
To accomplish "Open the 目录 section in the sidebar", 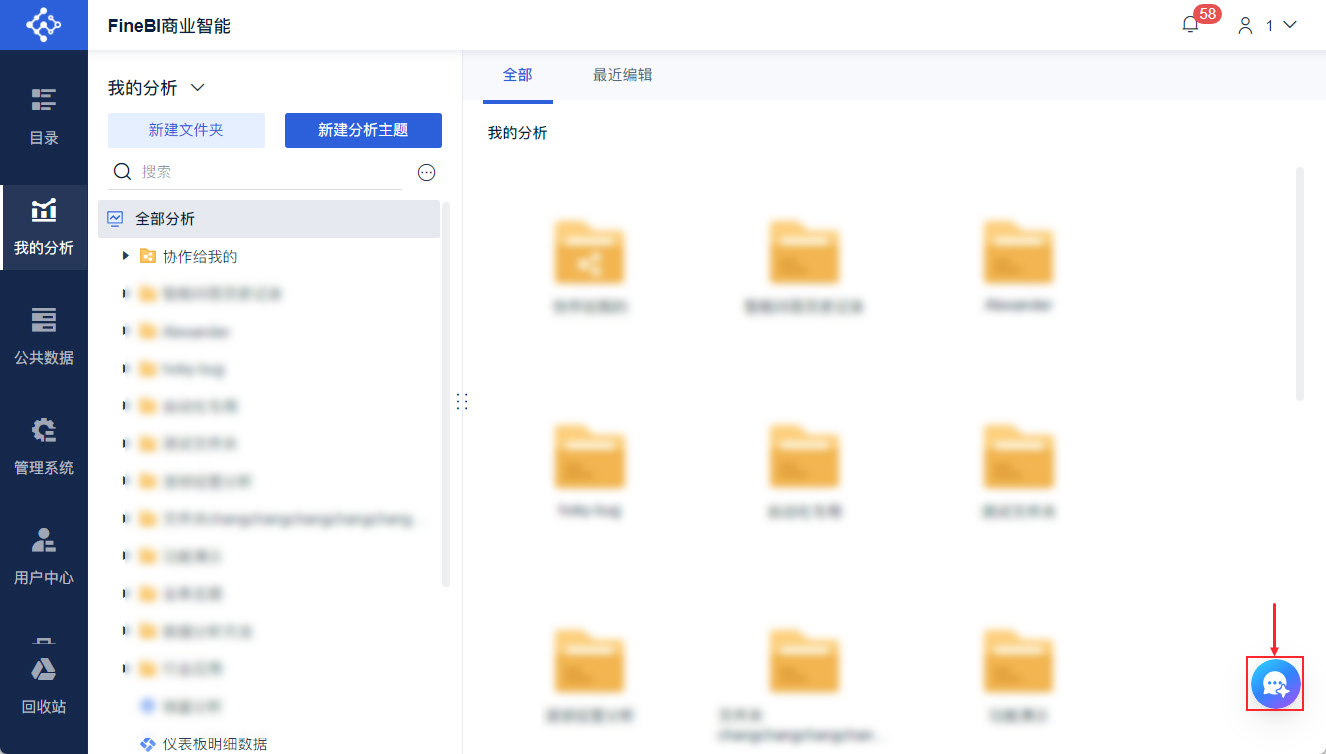I will [x=44, y=117].
